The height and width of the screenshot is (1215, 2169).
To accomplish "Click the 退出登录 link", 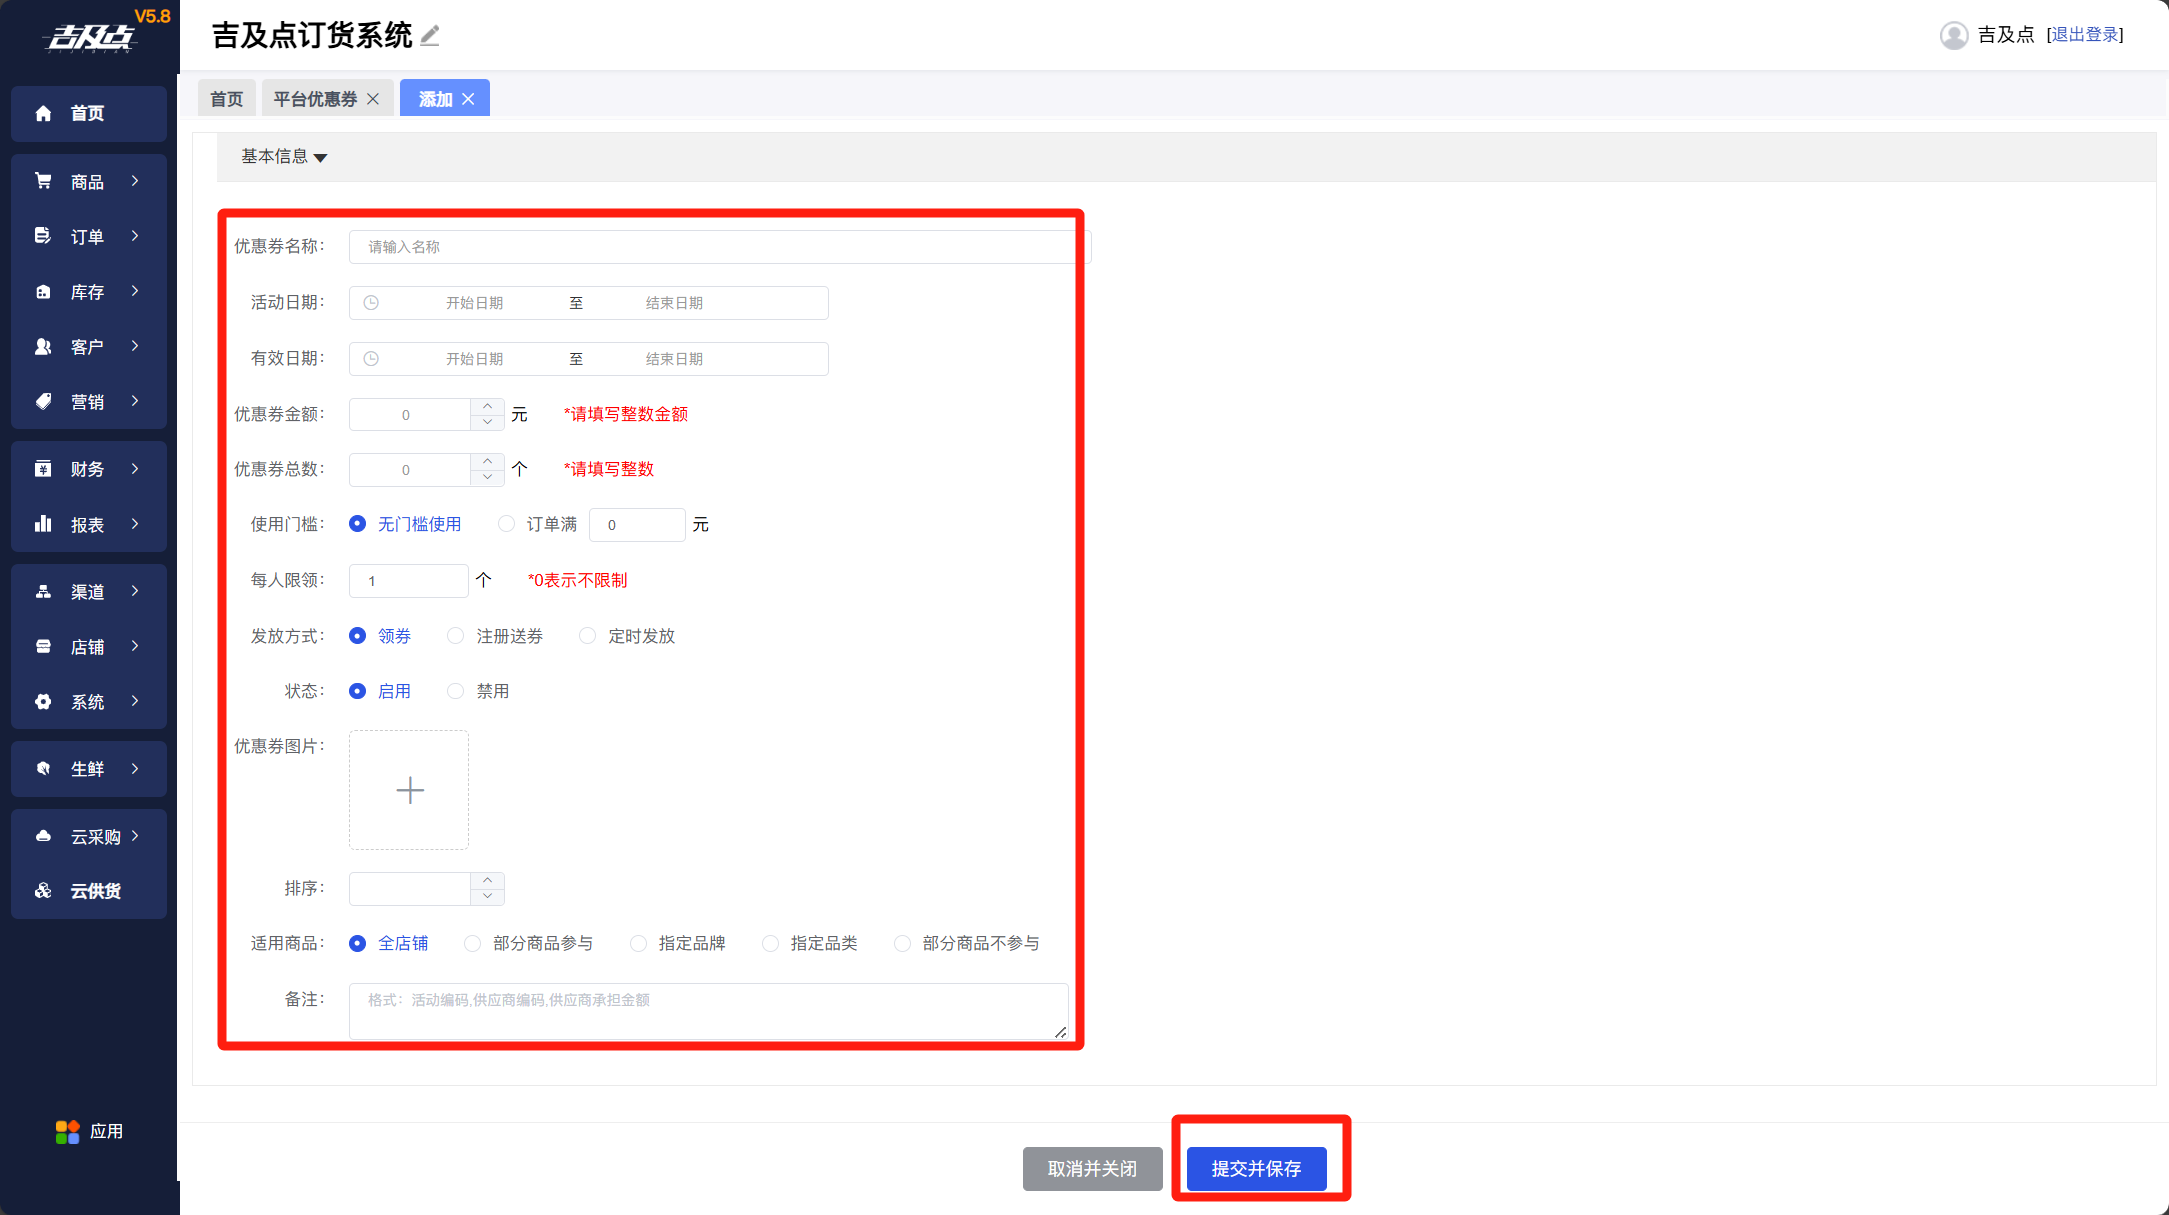I will point(2085,35).
